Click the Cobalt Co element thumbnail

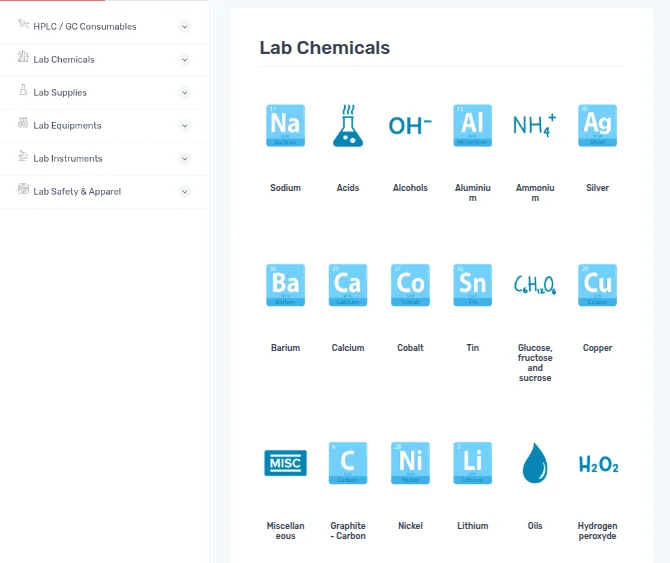410,285
